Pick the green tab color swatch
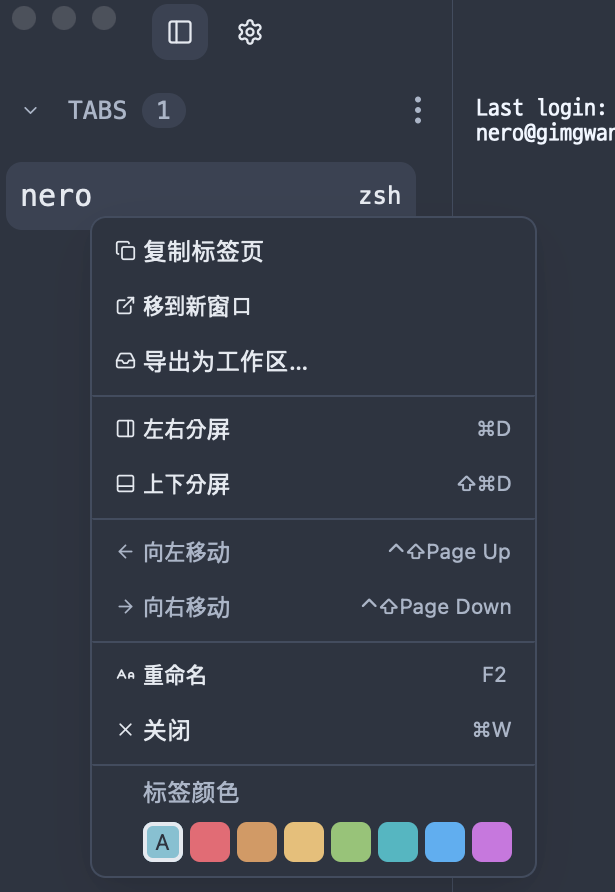Viewport: 615px width, 892px height. pos(351,842)
